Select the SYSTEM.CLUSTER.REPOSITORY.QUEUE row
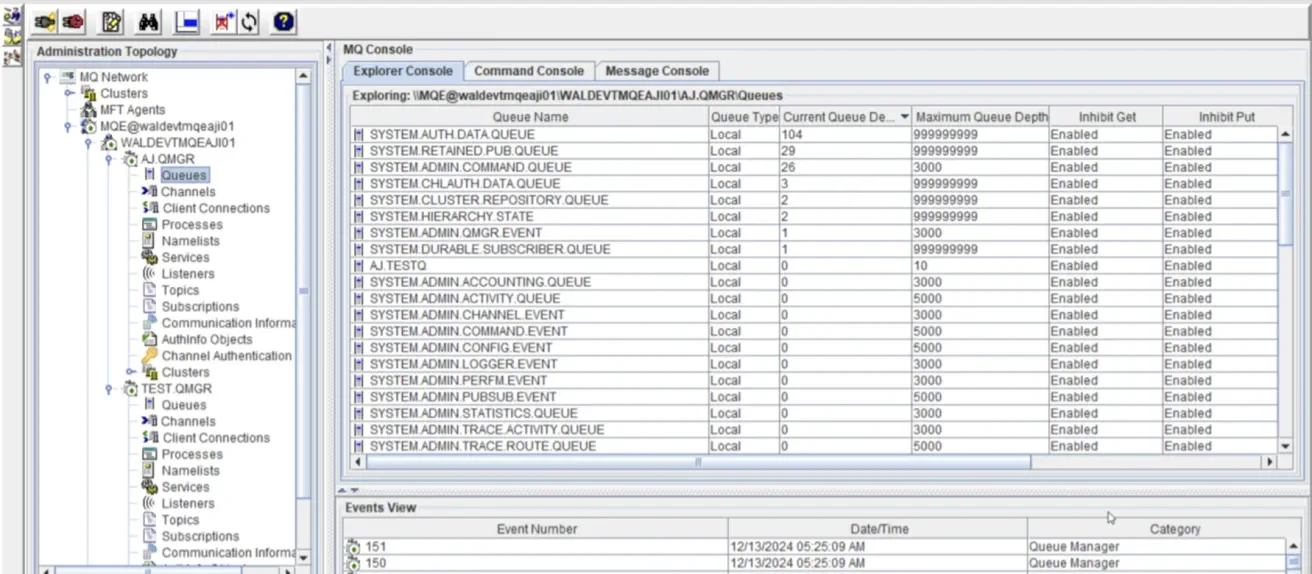The image size is (1312, 574). [814, 200]
